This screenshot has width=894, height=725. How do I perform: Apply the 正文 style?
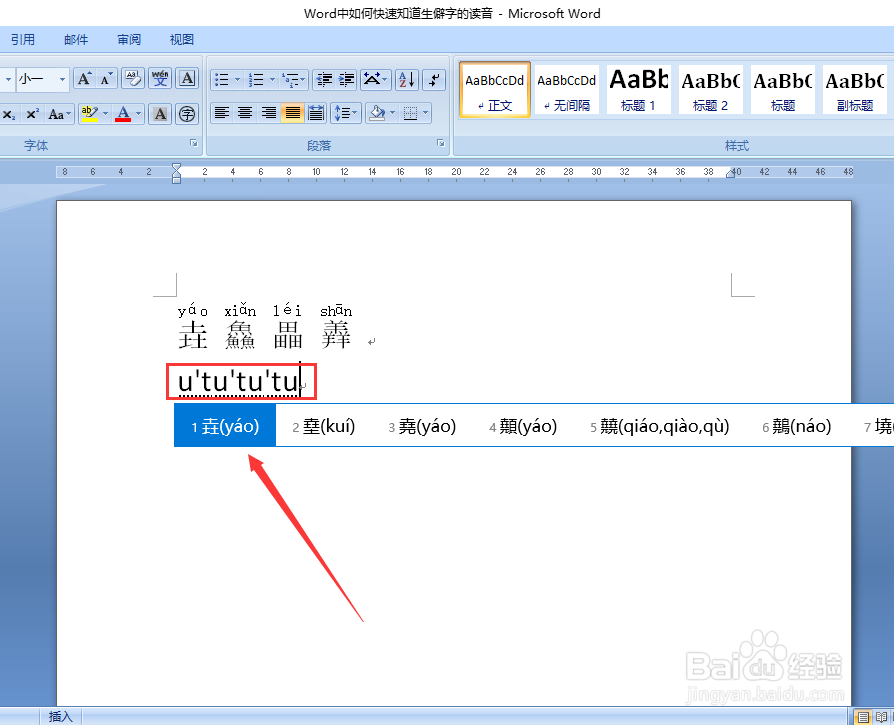pos(495,90)
